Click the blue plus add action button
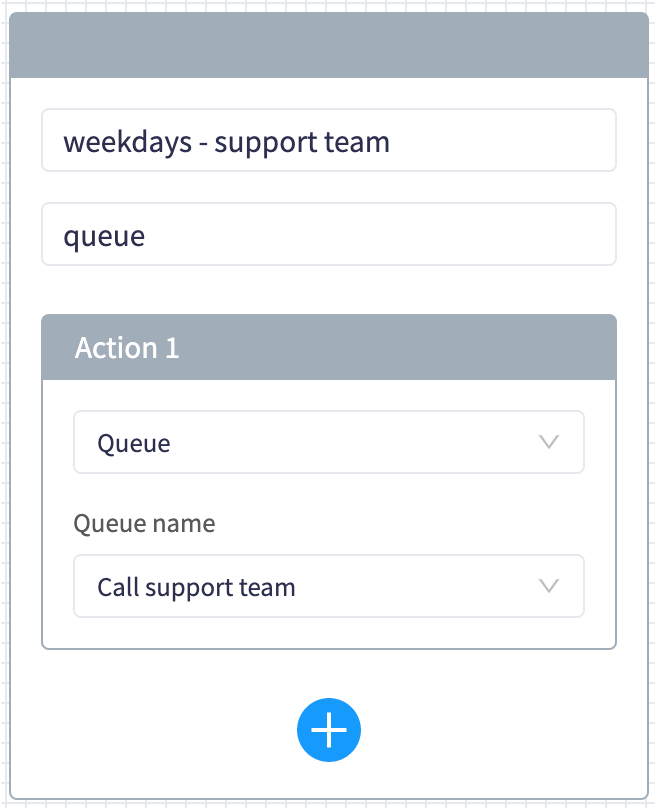 [x=328, y=730]
